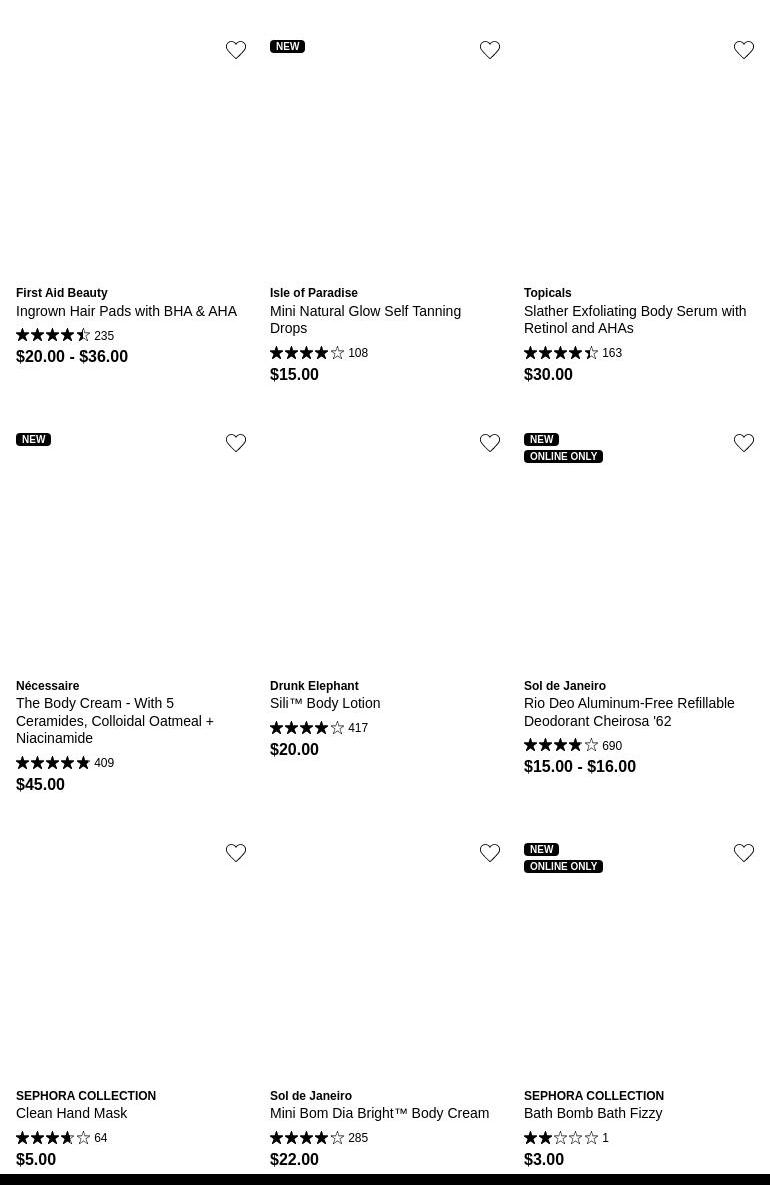Favorite the Bath Bomb Bath Fizzy
The image size is (770, 1185).
pos(744,853)
